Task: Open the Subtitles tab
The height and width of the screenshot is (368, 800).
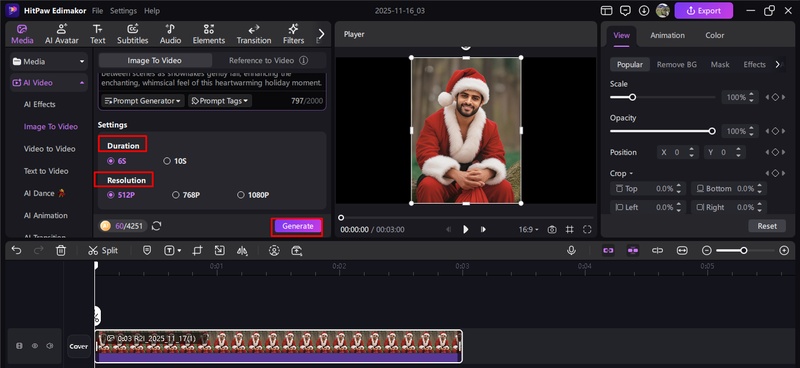Action: [133, 34]
